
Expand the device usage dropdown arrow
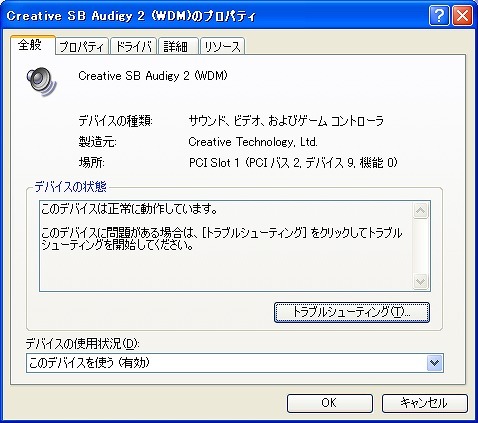point(434,363)
